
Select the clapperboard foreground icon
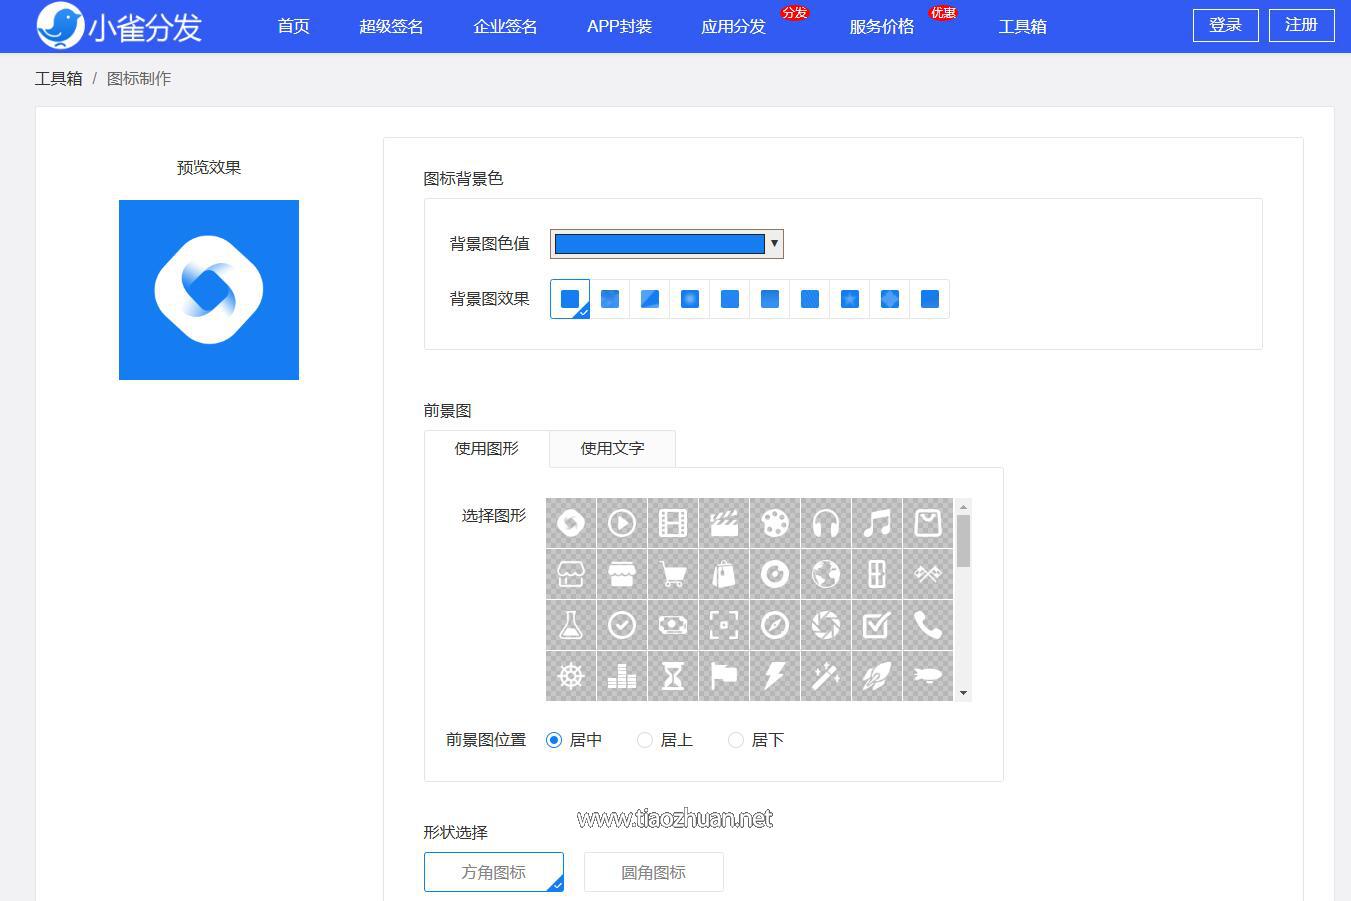click(724, 523)
